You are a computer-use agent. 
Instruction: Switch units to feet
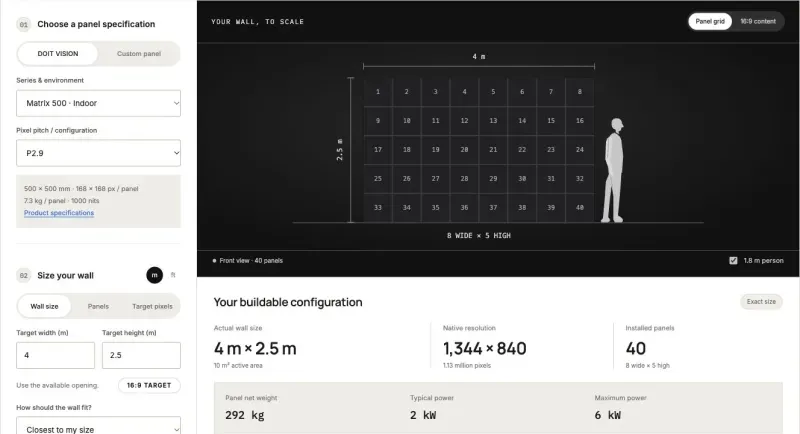click(x=173, y=275)
